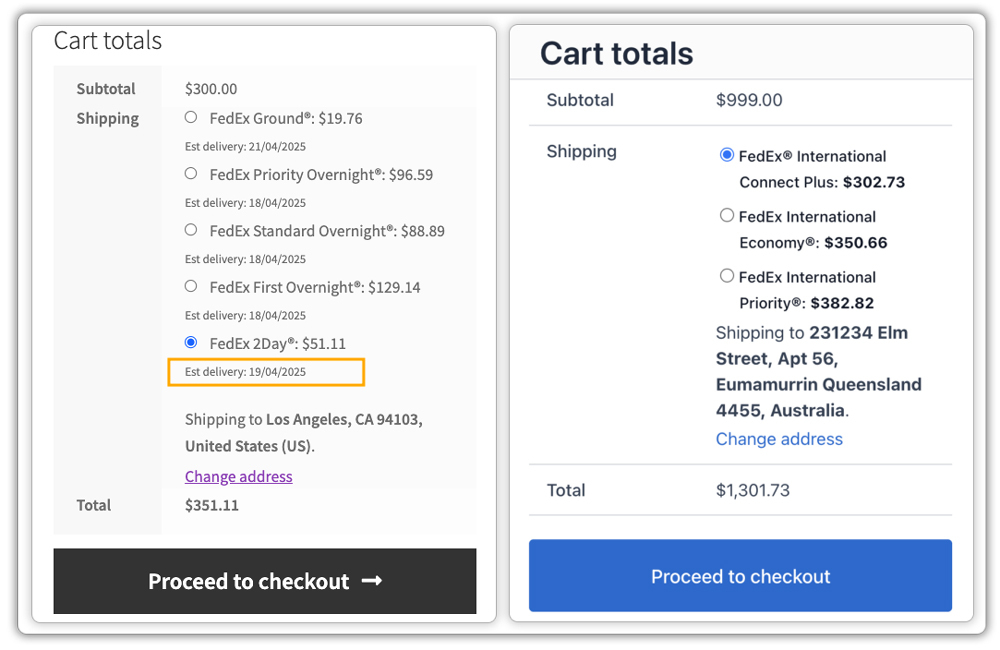Click the $351.11 total amount
Screen dimensions: 1000x650
click(x=211, y=505)
